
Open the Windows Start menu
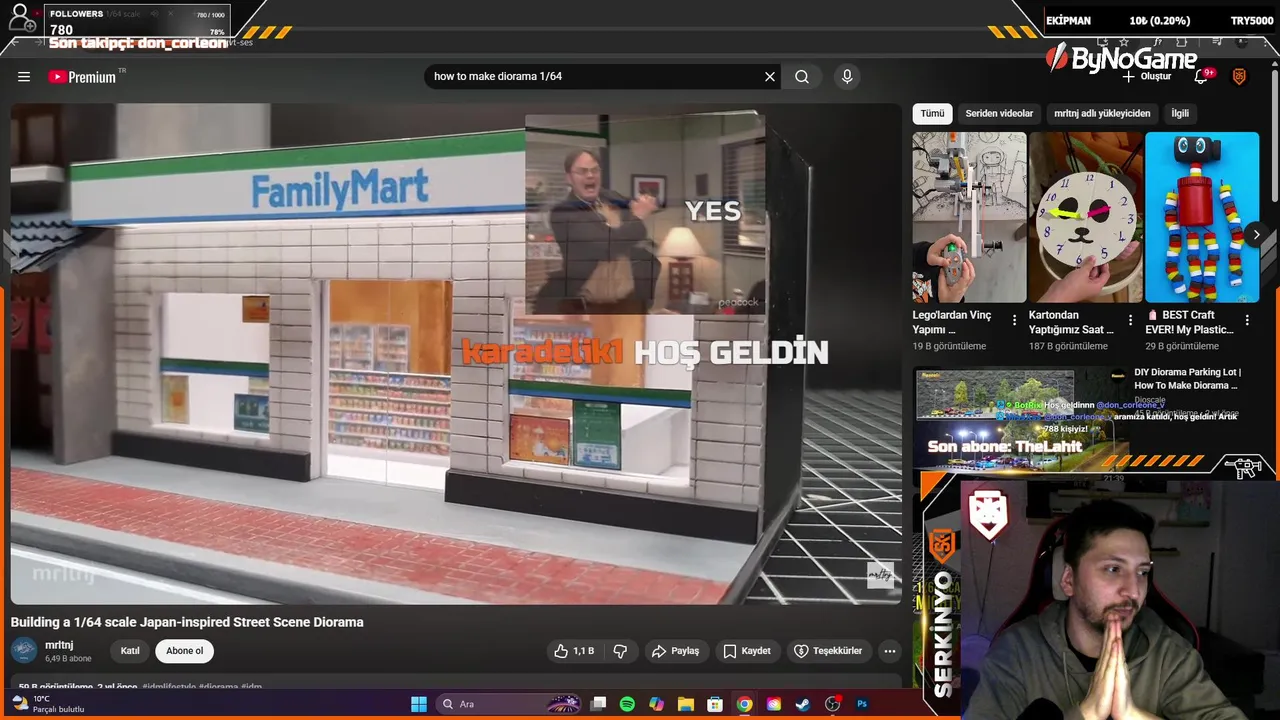(x=419, y=704)
